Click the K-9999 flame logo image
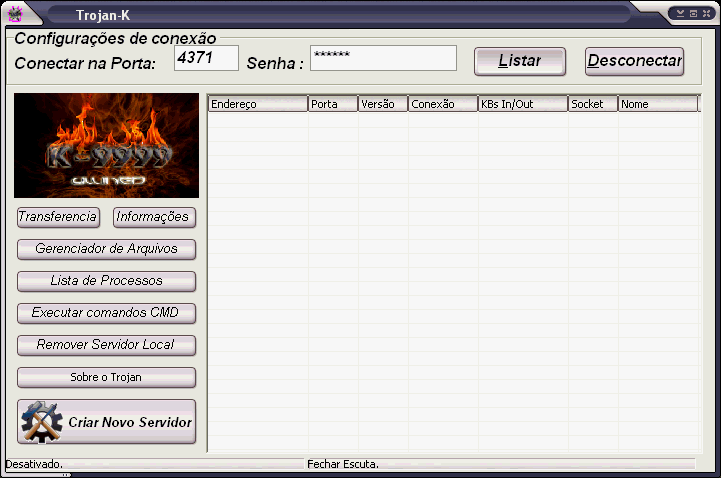 coord(106,145)
